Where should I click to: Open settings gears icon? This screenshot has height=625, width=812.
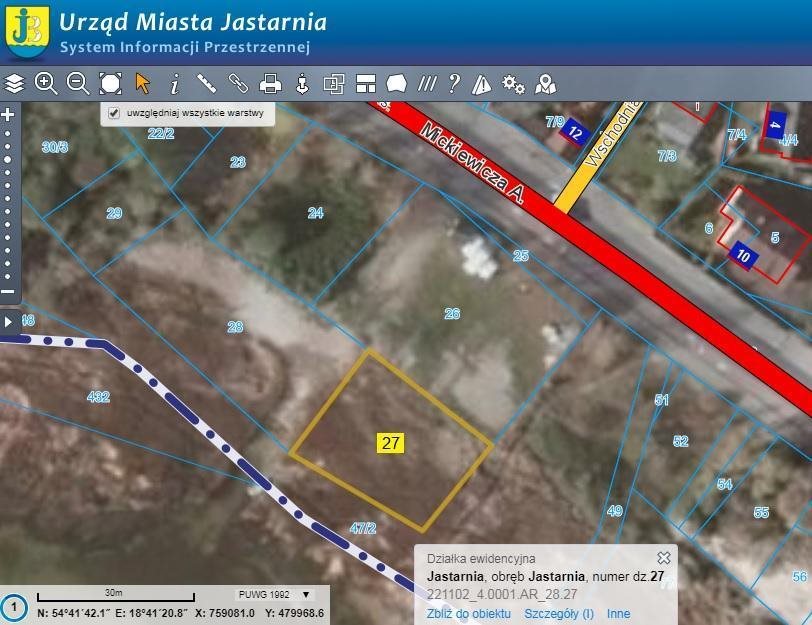(x=513, y=84)
